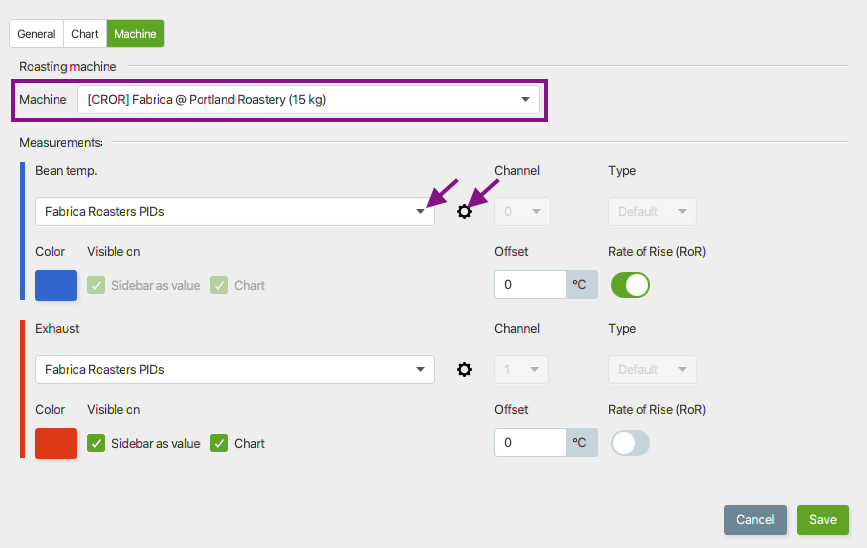This screenshot has height=548, width=867.
Task: Expand Exhaust Fabrica Roasters PIDs dropdown
Action: click(x=235, y=369)
